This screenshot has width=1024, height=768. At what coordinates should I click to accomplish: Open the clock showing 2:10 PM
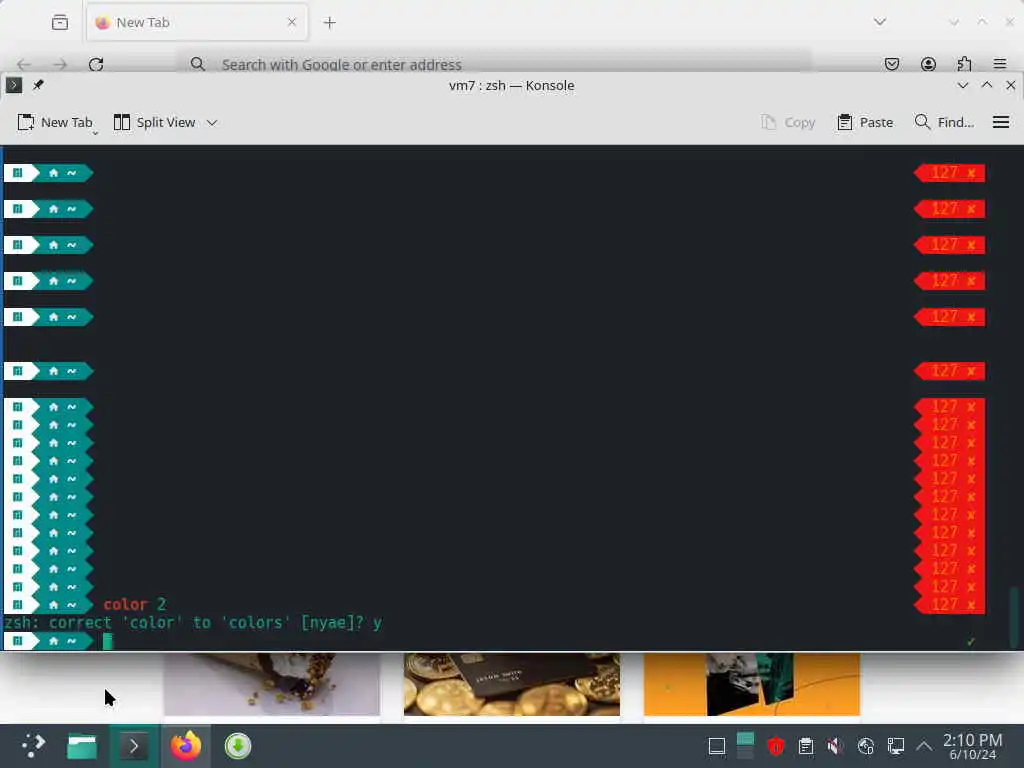click(x=972, y=746)
